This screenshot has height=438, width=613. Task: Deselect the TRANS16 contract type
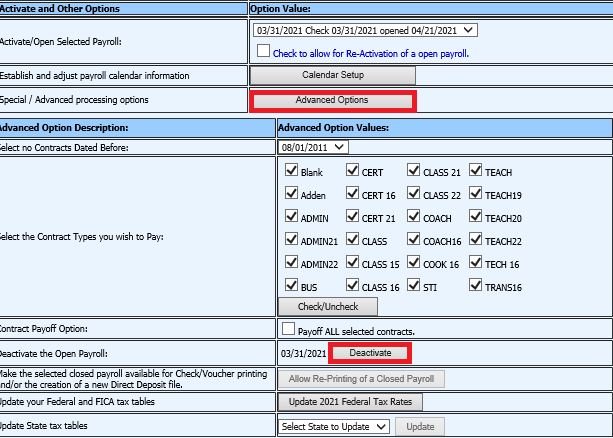[x=476, y=287]
